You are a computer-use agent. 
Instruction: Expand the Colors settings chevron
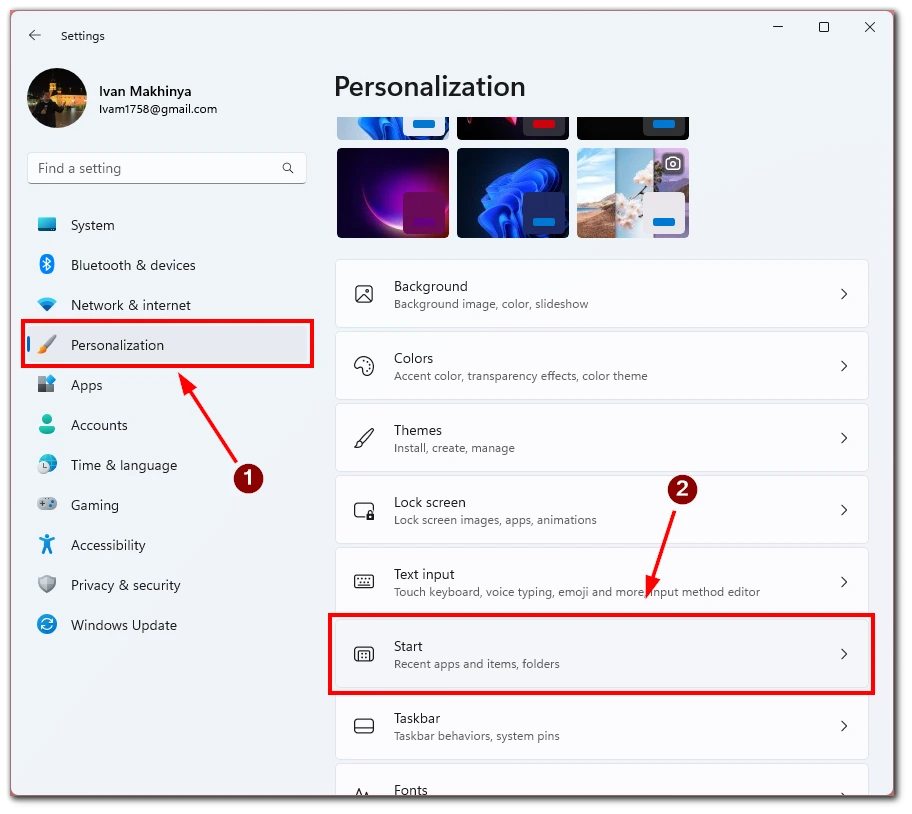[844, 366]
